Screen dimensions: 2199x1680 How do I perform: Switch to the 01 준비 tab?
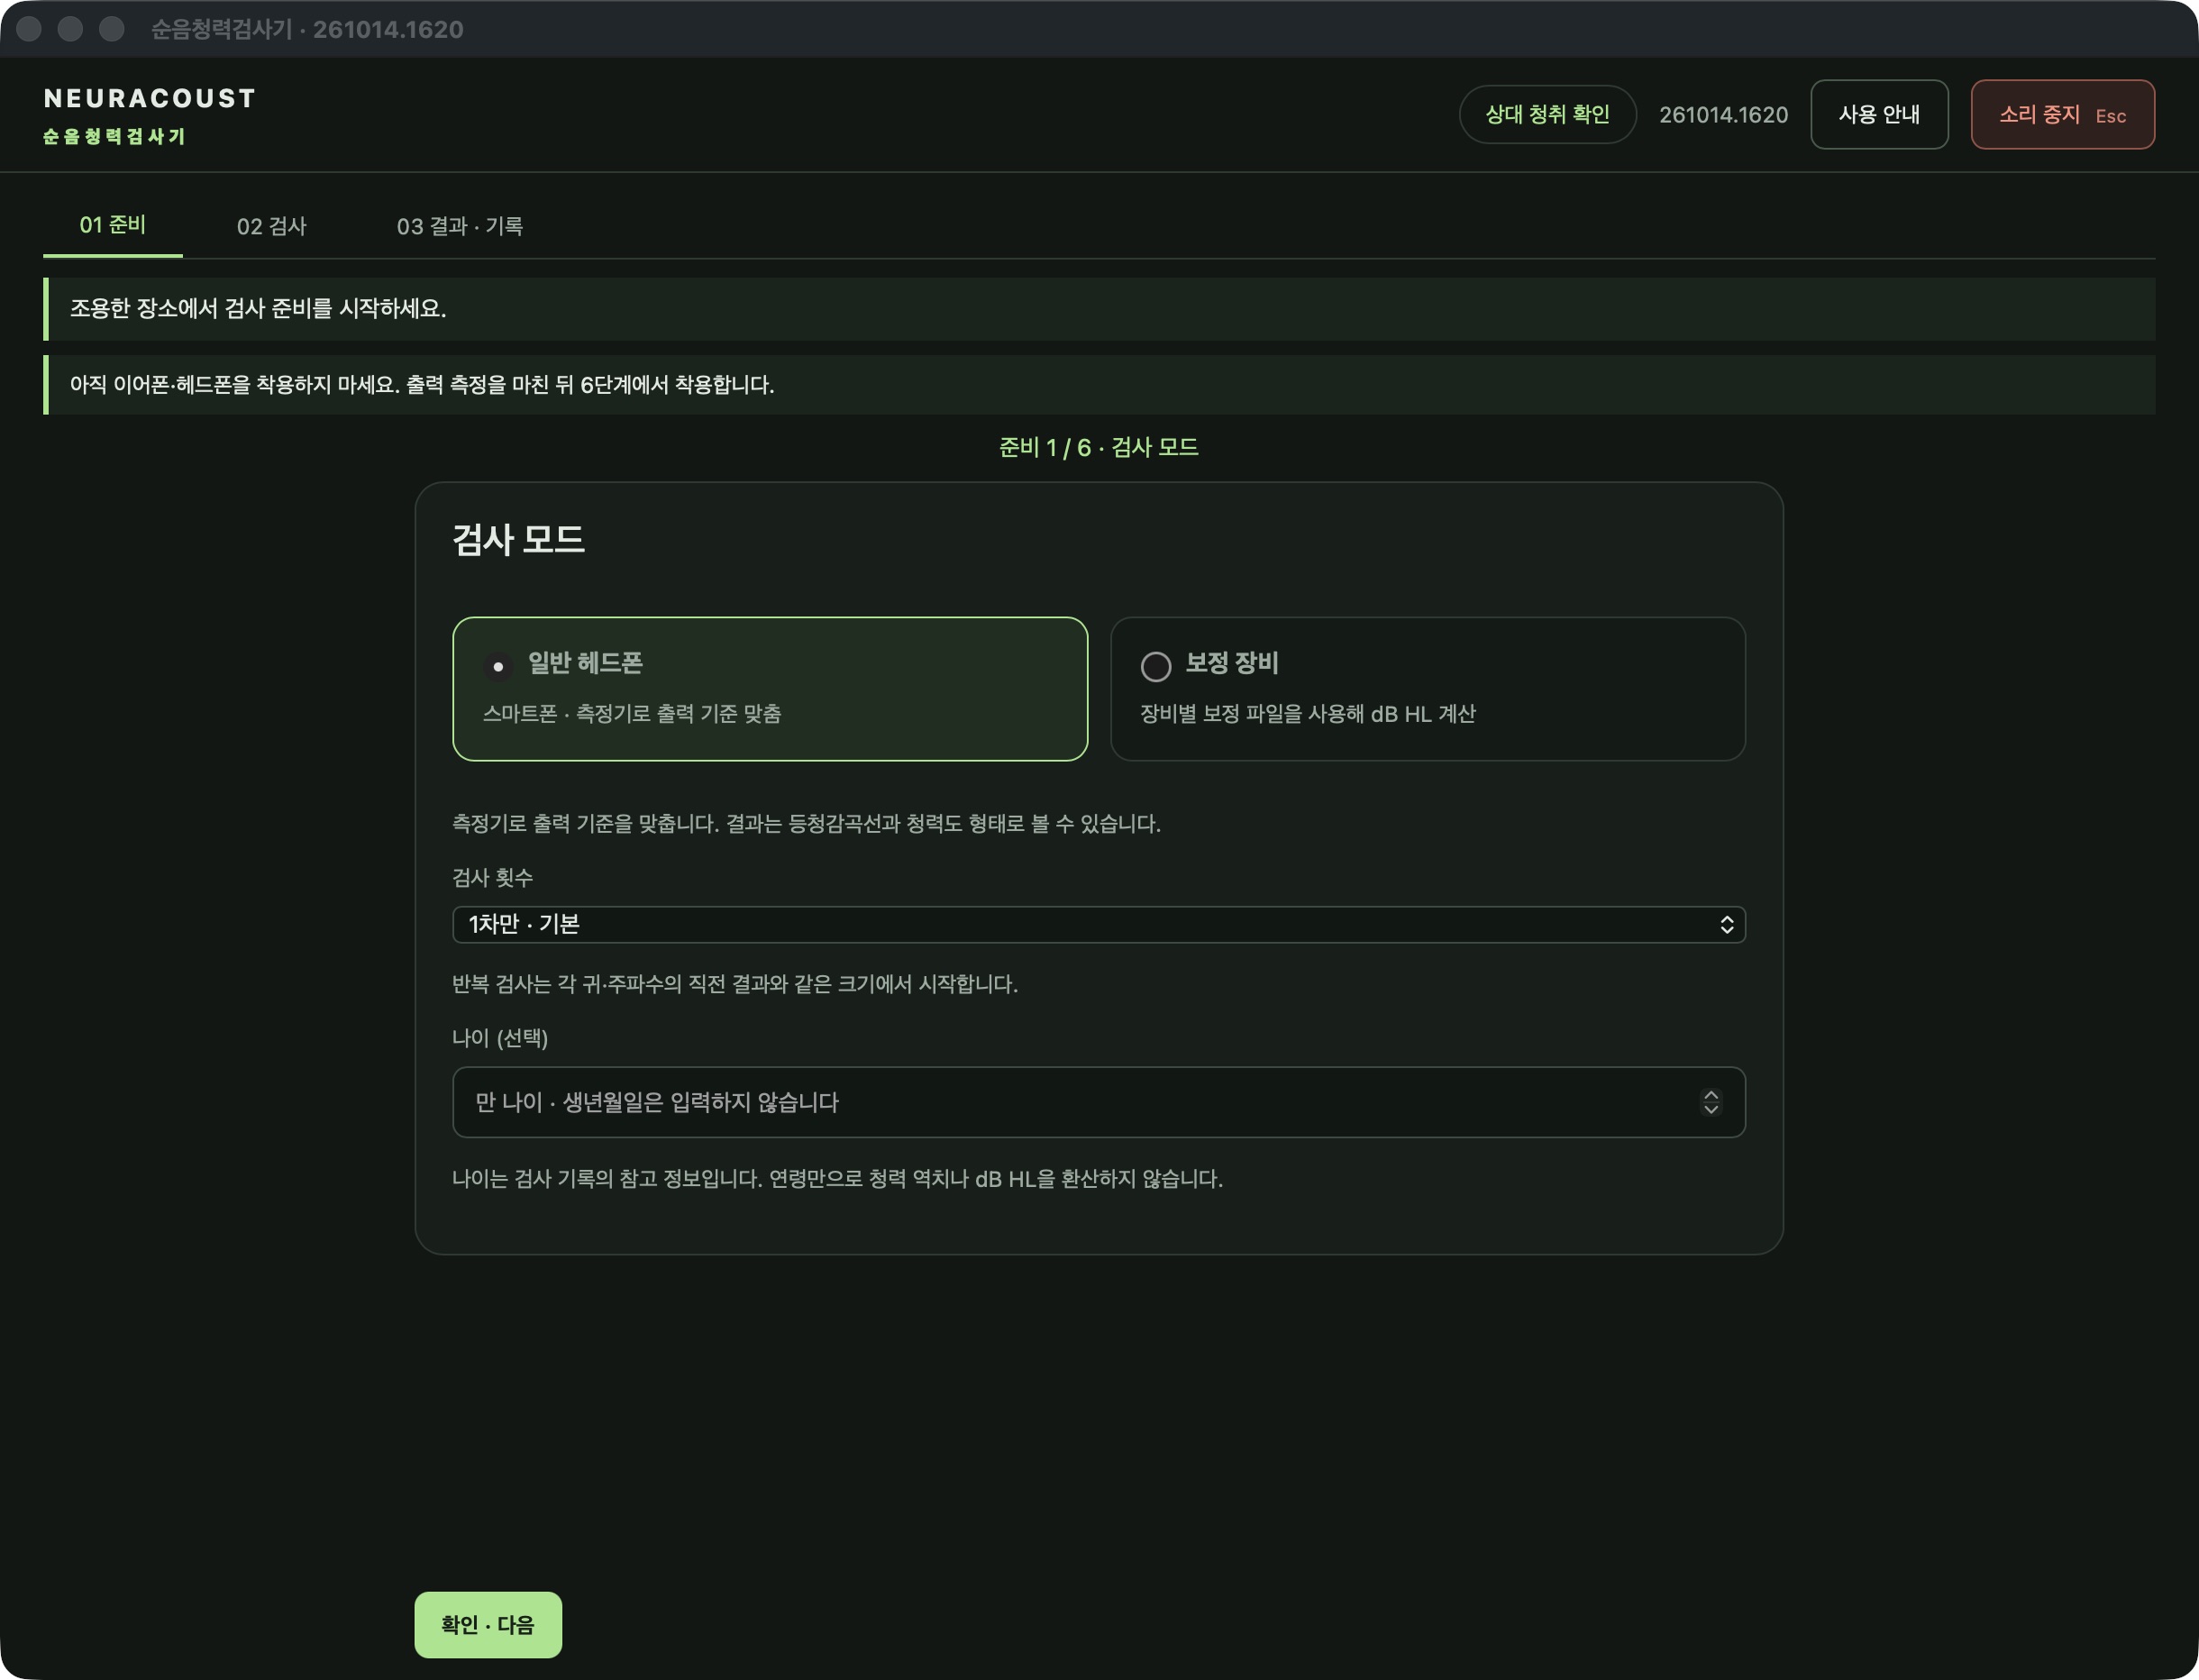click(113, 225)
